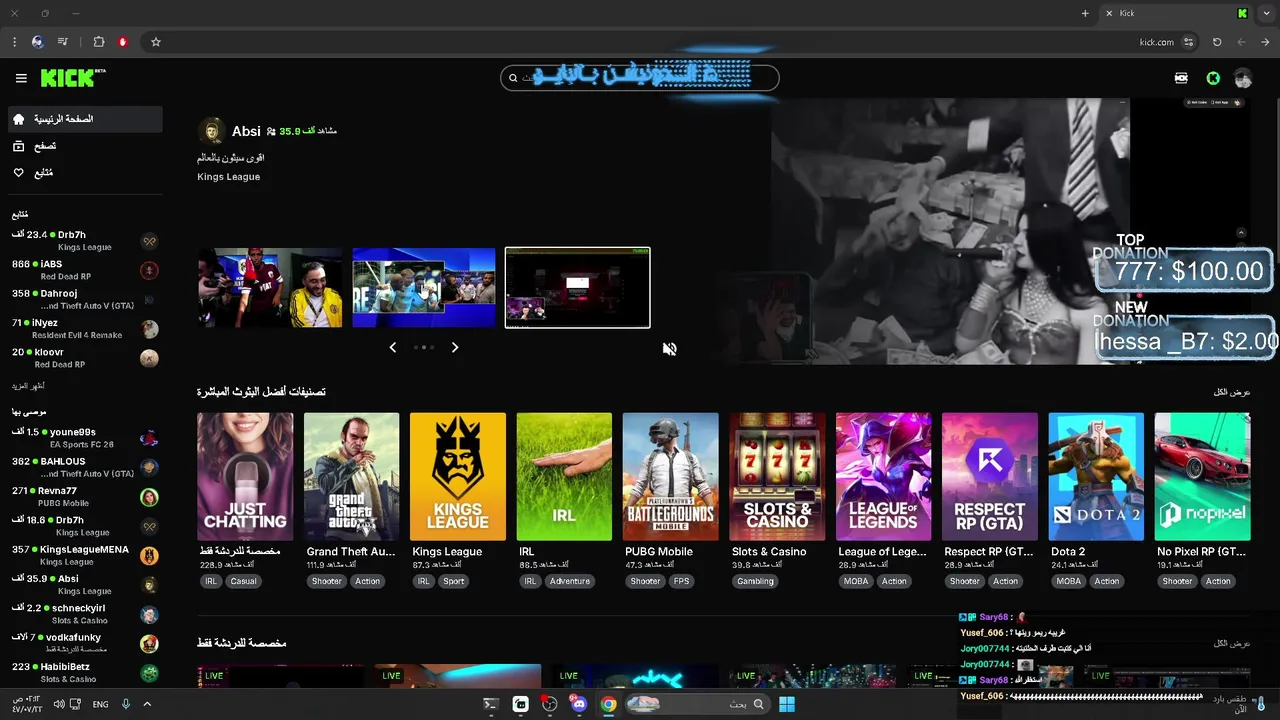
Task: Open iNyez followed channel
Action: [84, 329]
